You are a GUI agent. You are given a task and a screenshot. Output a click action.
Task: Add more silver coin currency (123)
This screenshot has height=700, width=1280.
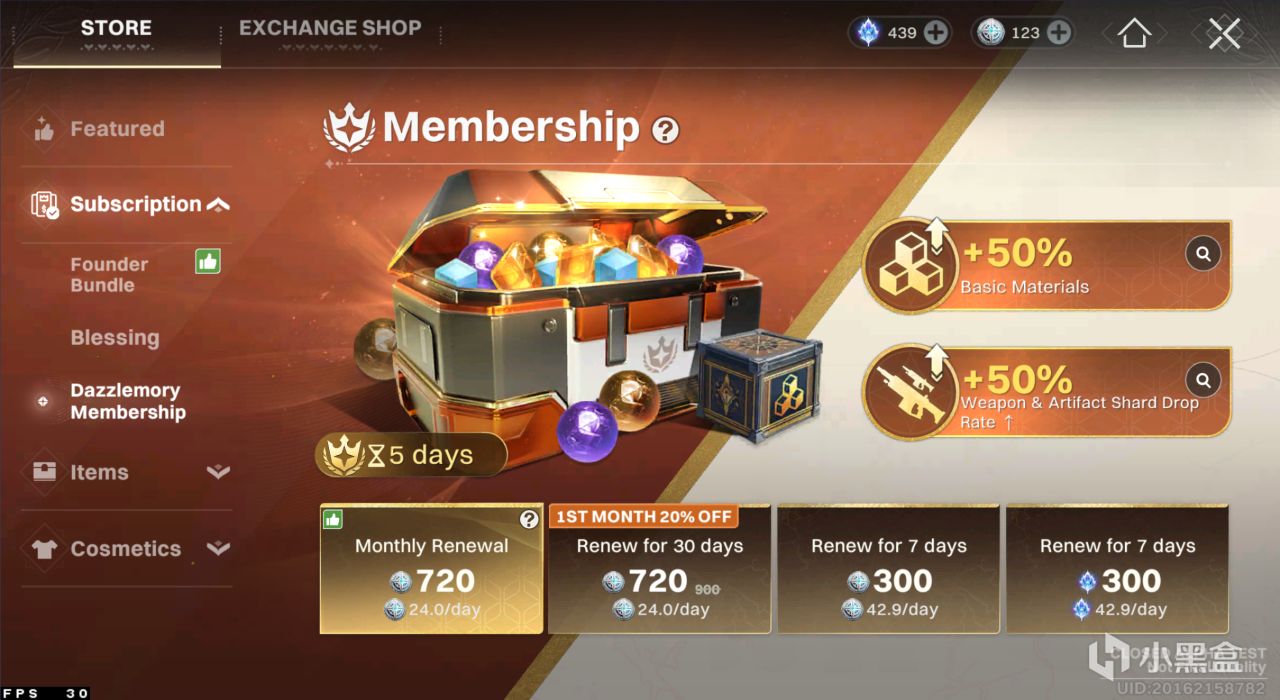tap(1059, 33)
